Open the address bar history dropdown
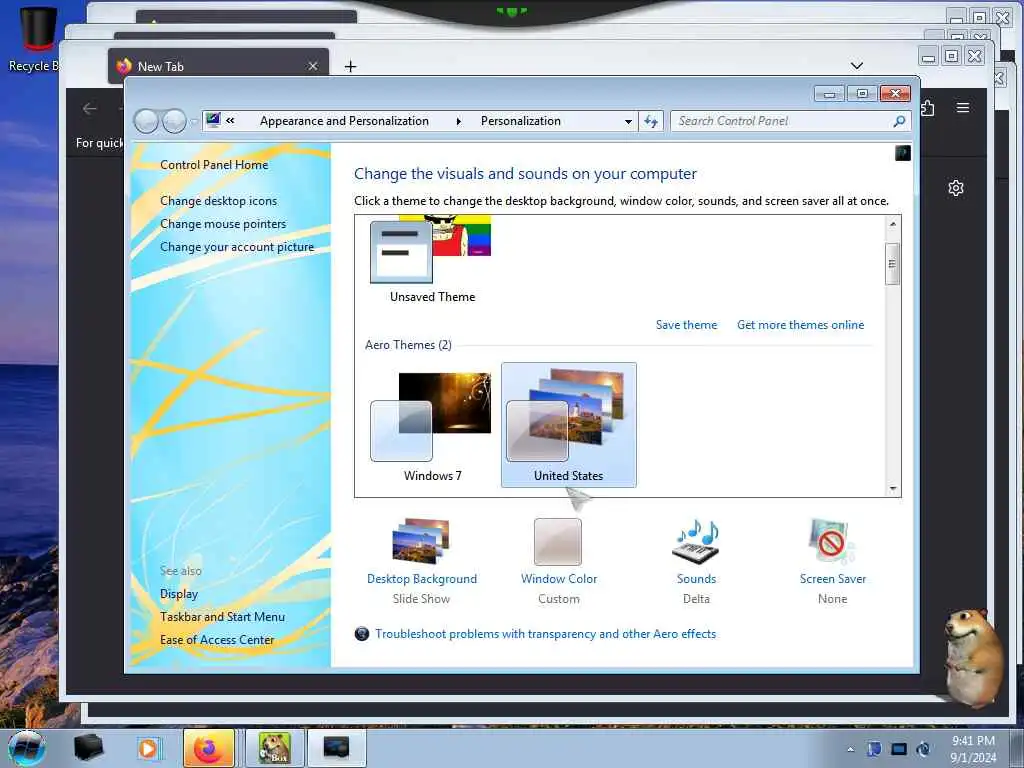Screen dimensions: 1024x768 coord(628,121)
